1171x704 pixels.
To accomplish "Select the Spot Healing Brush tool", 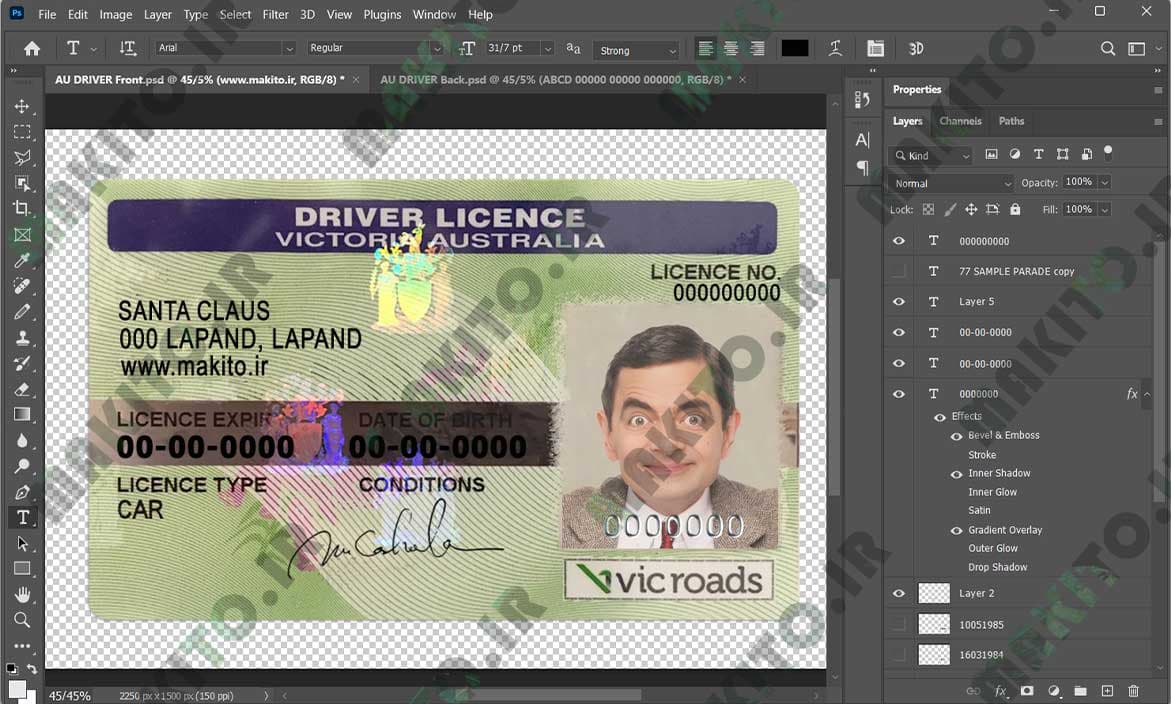I will click(22, 285).
